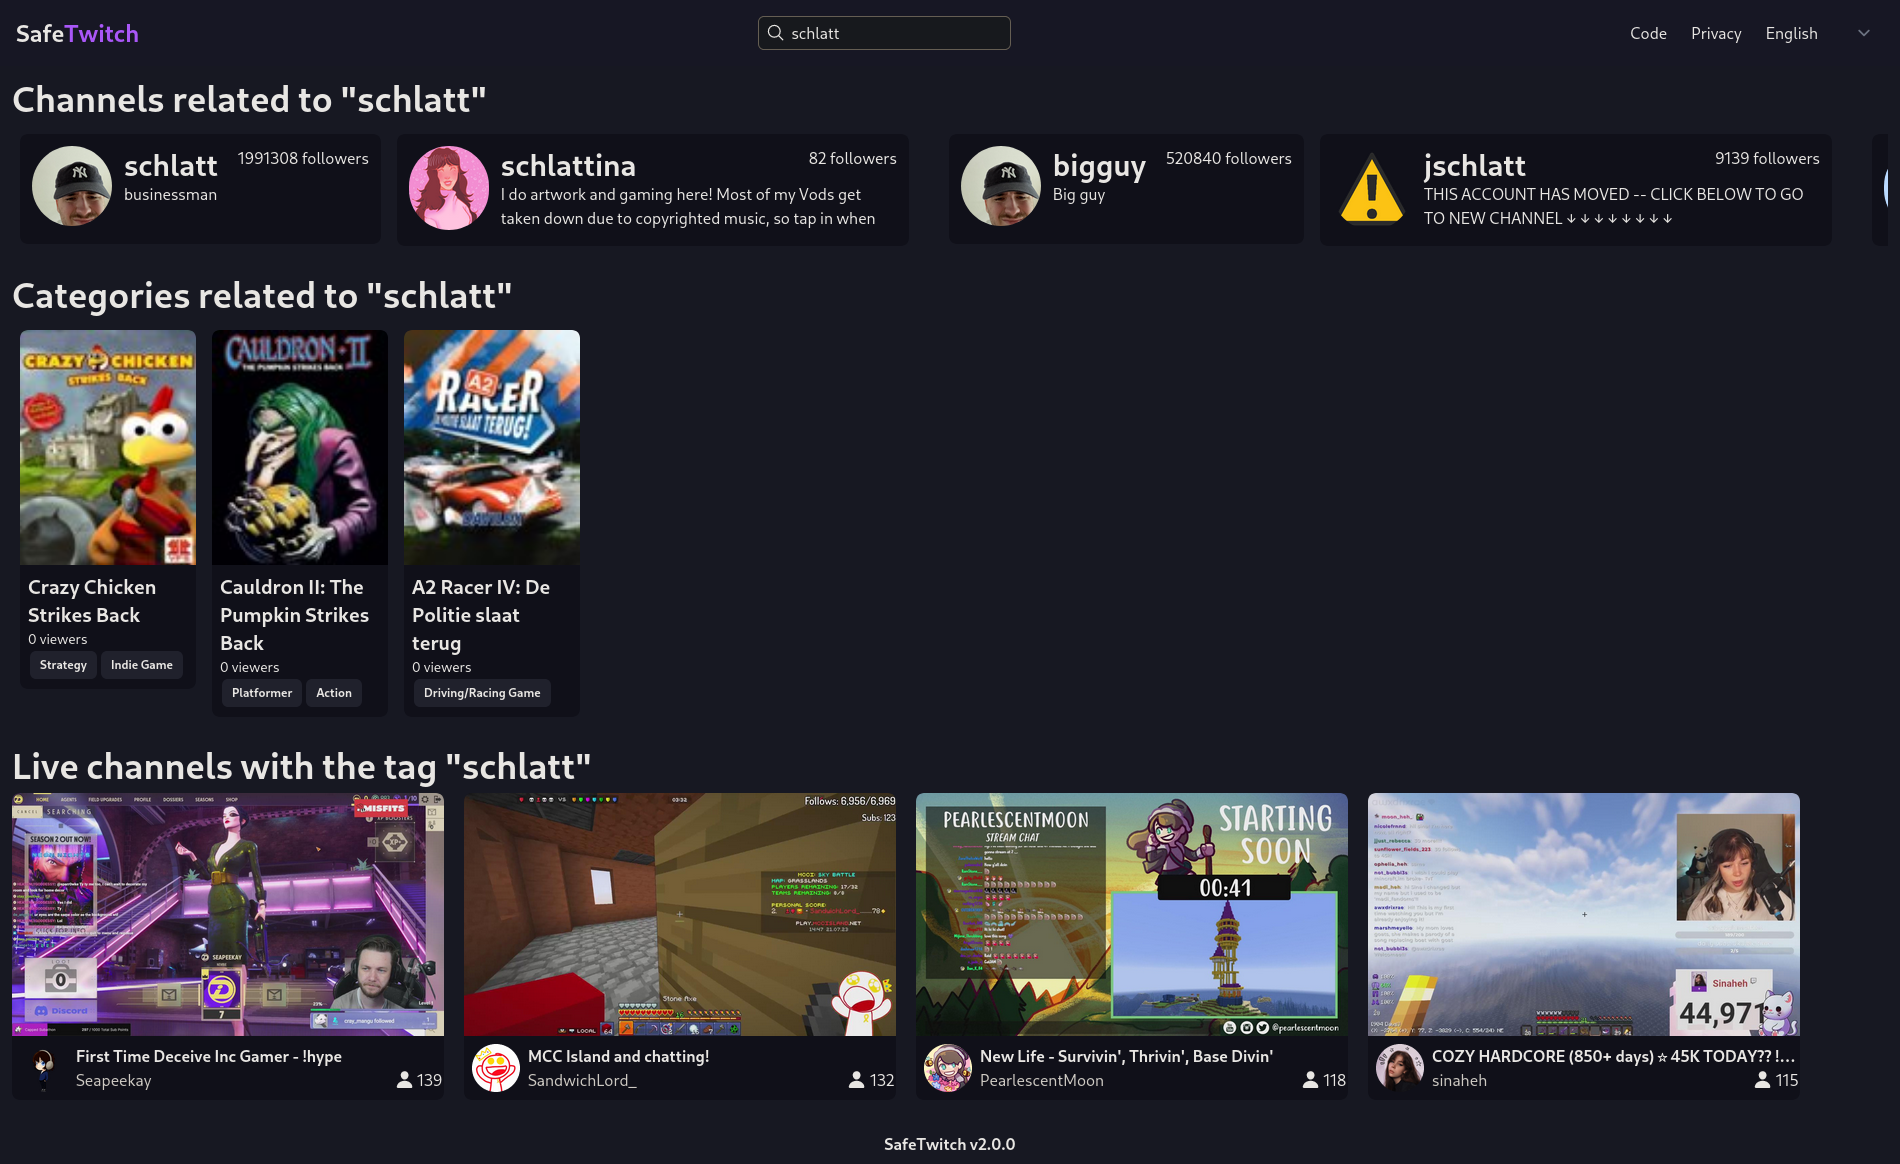Image resolution: width=1900 pixels, height=1164 pixels.
Task: Click viewer icon beside 118 viewers
Action: click(1310, 1080)
